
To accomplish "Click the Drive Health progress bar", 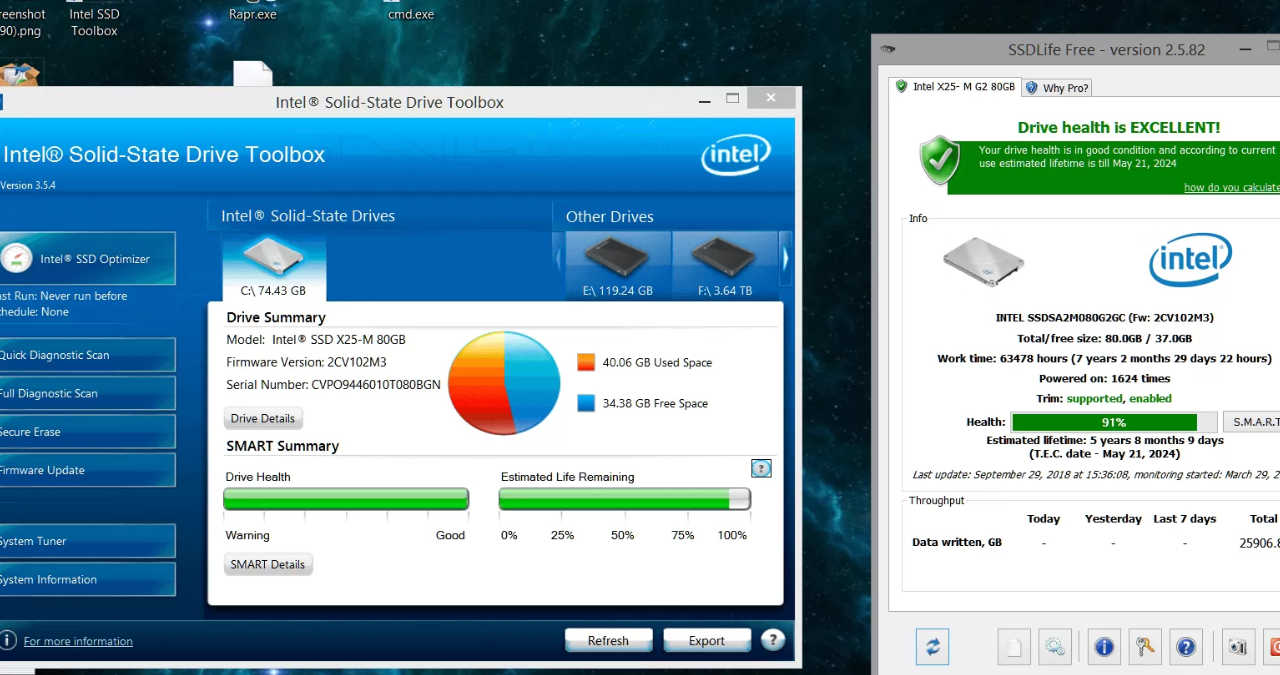I will click(345, 498).
